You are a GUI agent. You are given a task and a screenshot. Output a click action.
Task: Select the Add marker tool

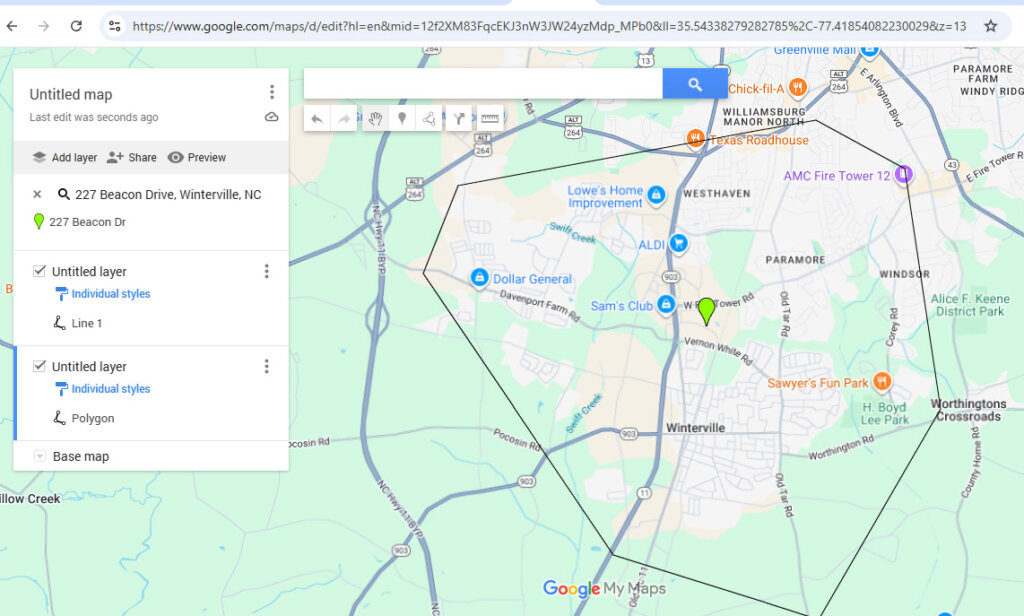click(402, 119)
